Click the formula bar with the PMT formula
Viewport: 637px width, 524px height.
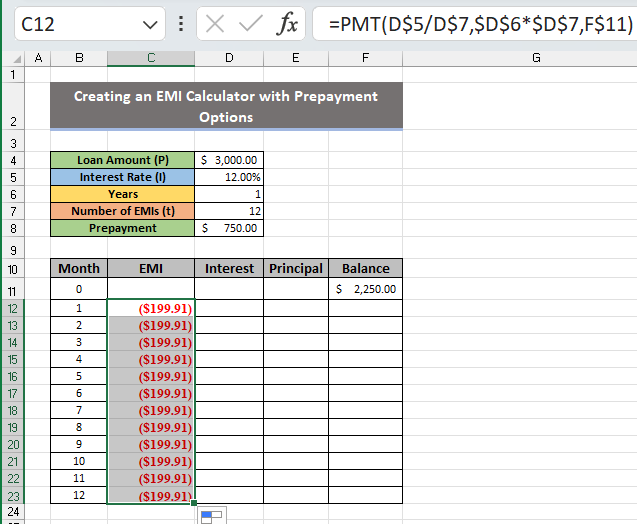click(474, 24)
